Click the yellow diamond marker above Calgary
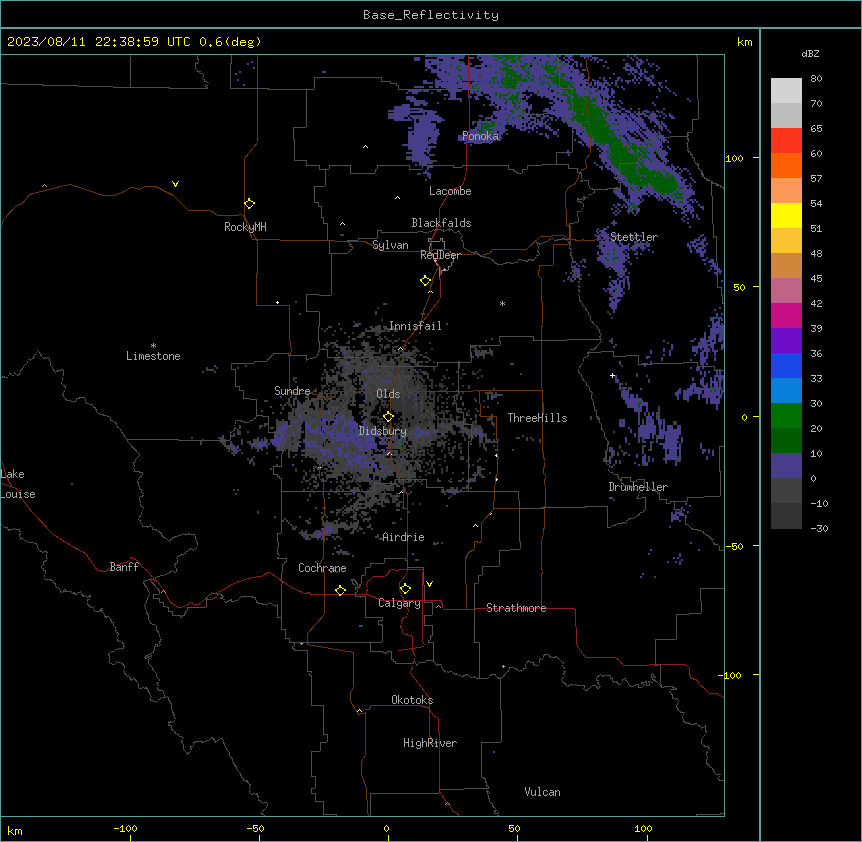The height and width of the screenshot is (842, 862). [405, 589]
